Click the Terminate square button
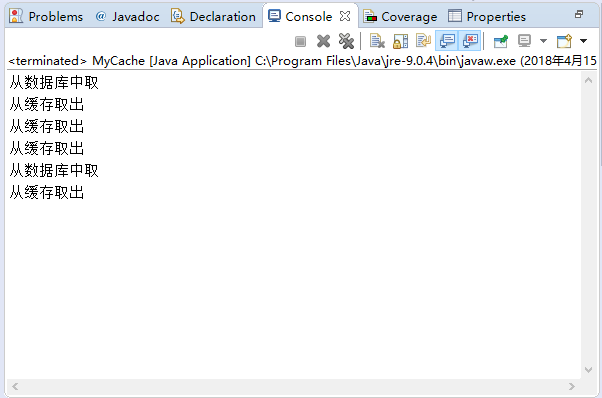Image resolution: width=602 pixels, height=398 pixels. click(300, 41)
